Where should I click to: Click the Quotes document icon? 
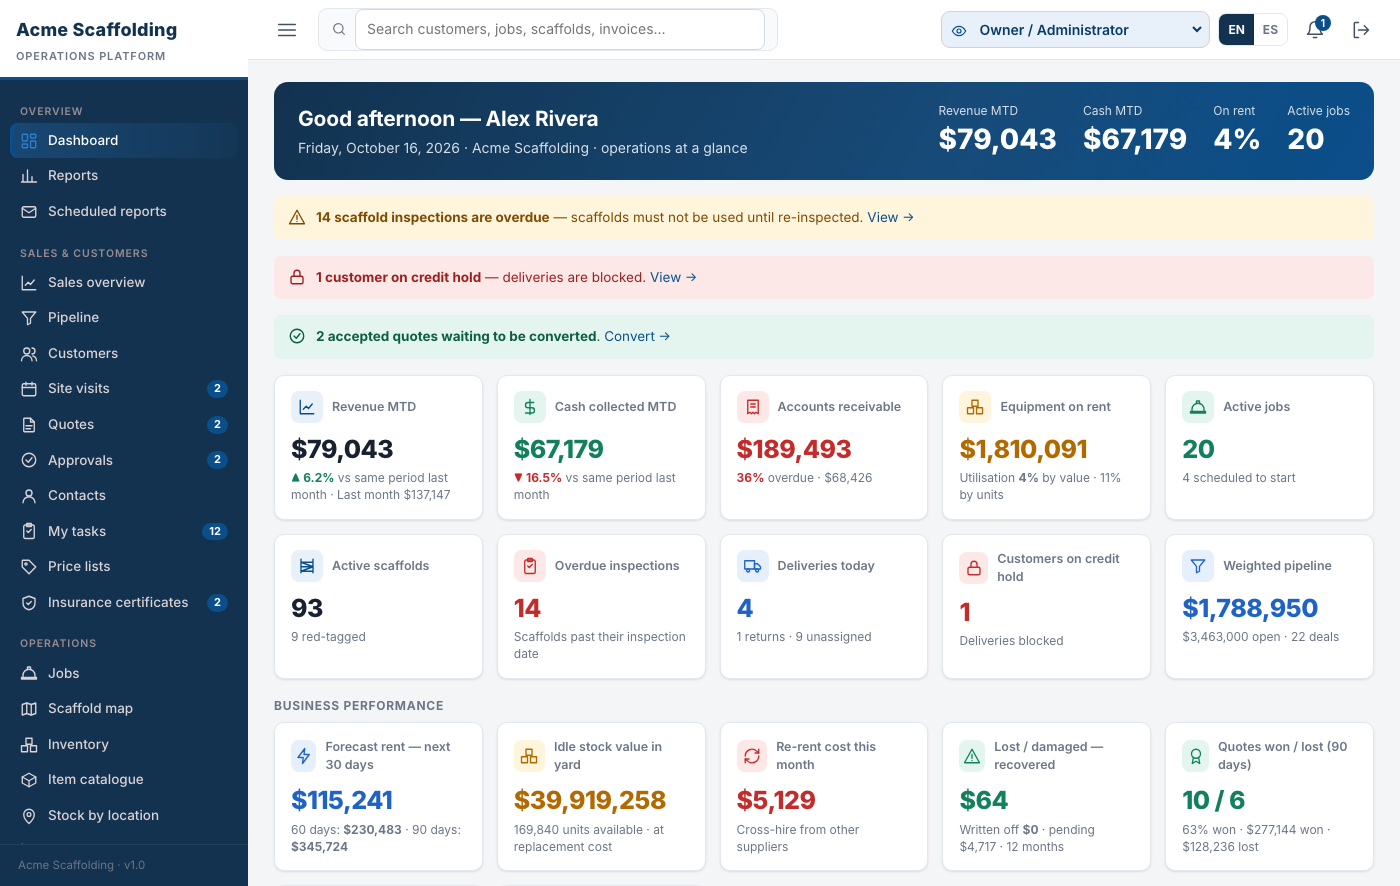pos(29,425)
